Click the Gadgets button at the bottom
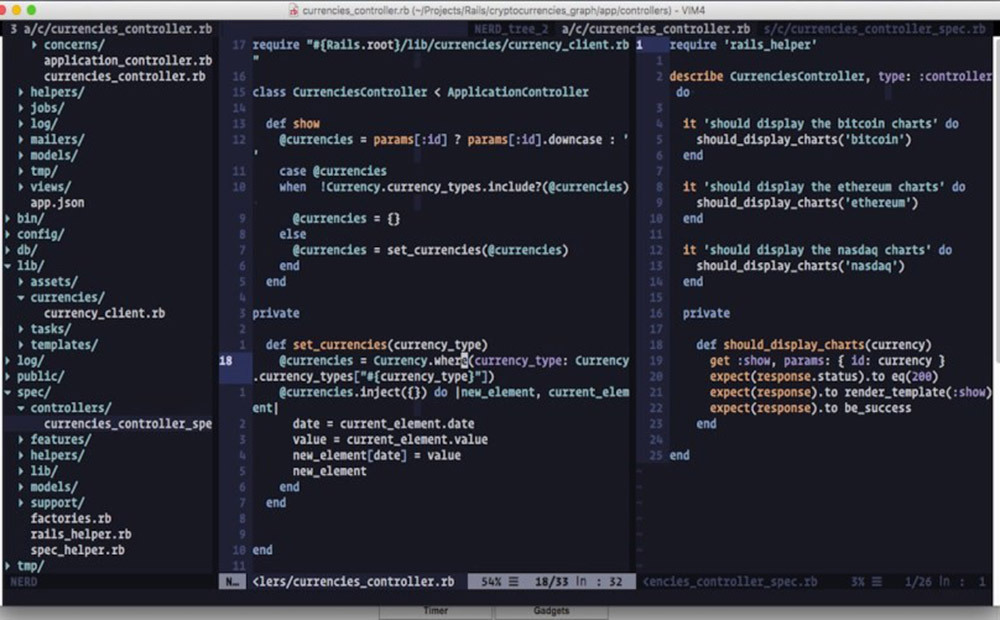The height and width of the screenshot is (620, 1000). click(550, 610)
